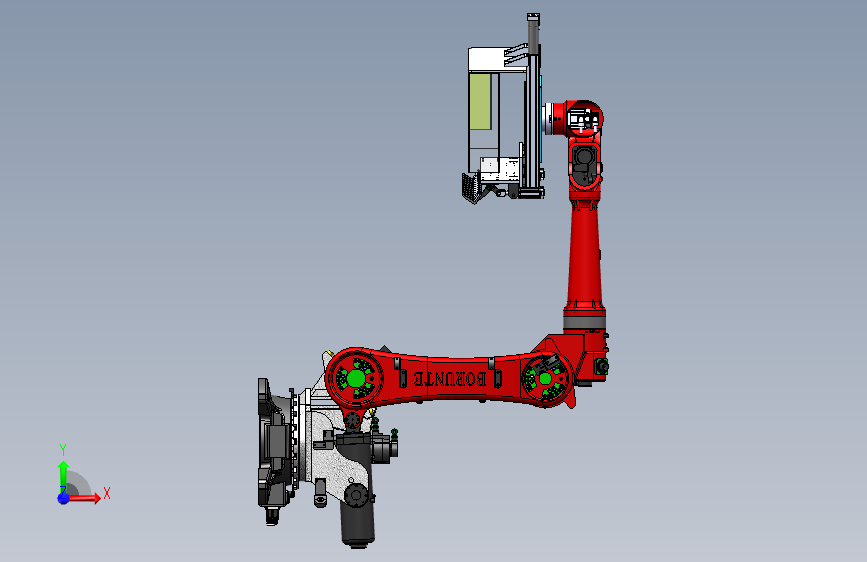Select the blue Z axis ball of the triad

[64, 498]
